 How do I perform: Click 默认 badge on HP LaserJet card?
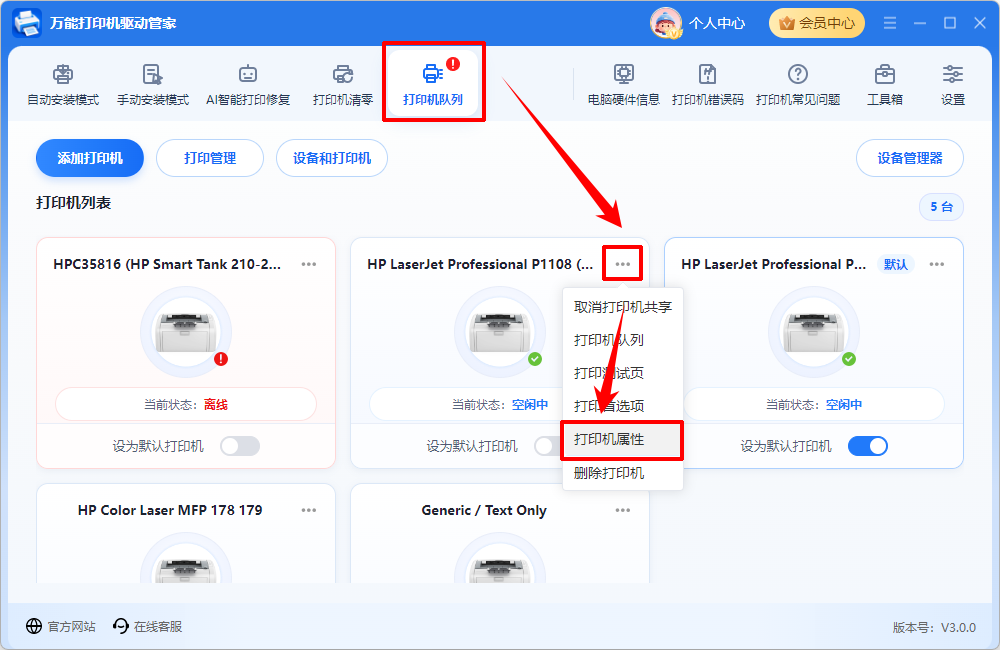click(895, 264)
